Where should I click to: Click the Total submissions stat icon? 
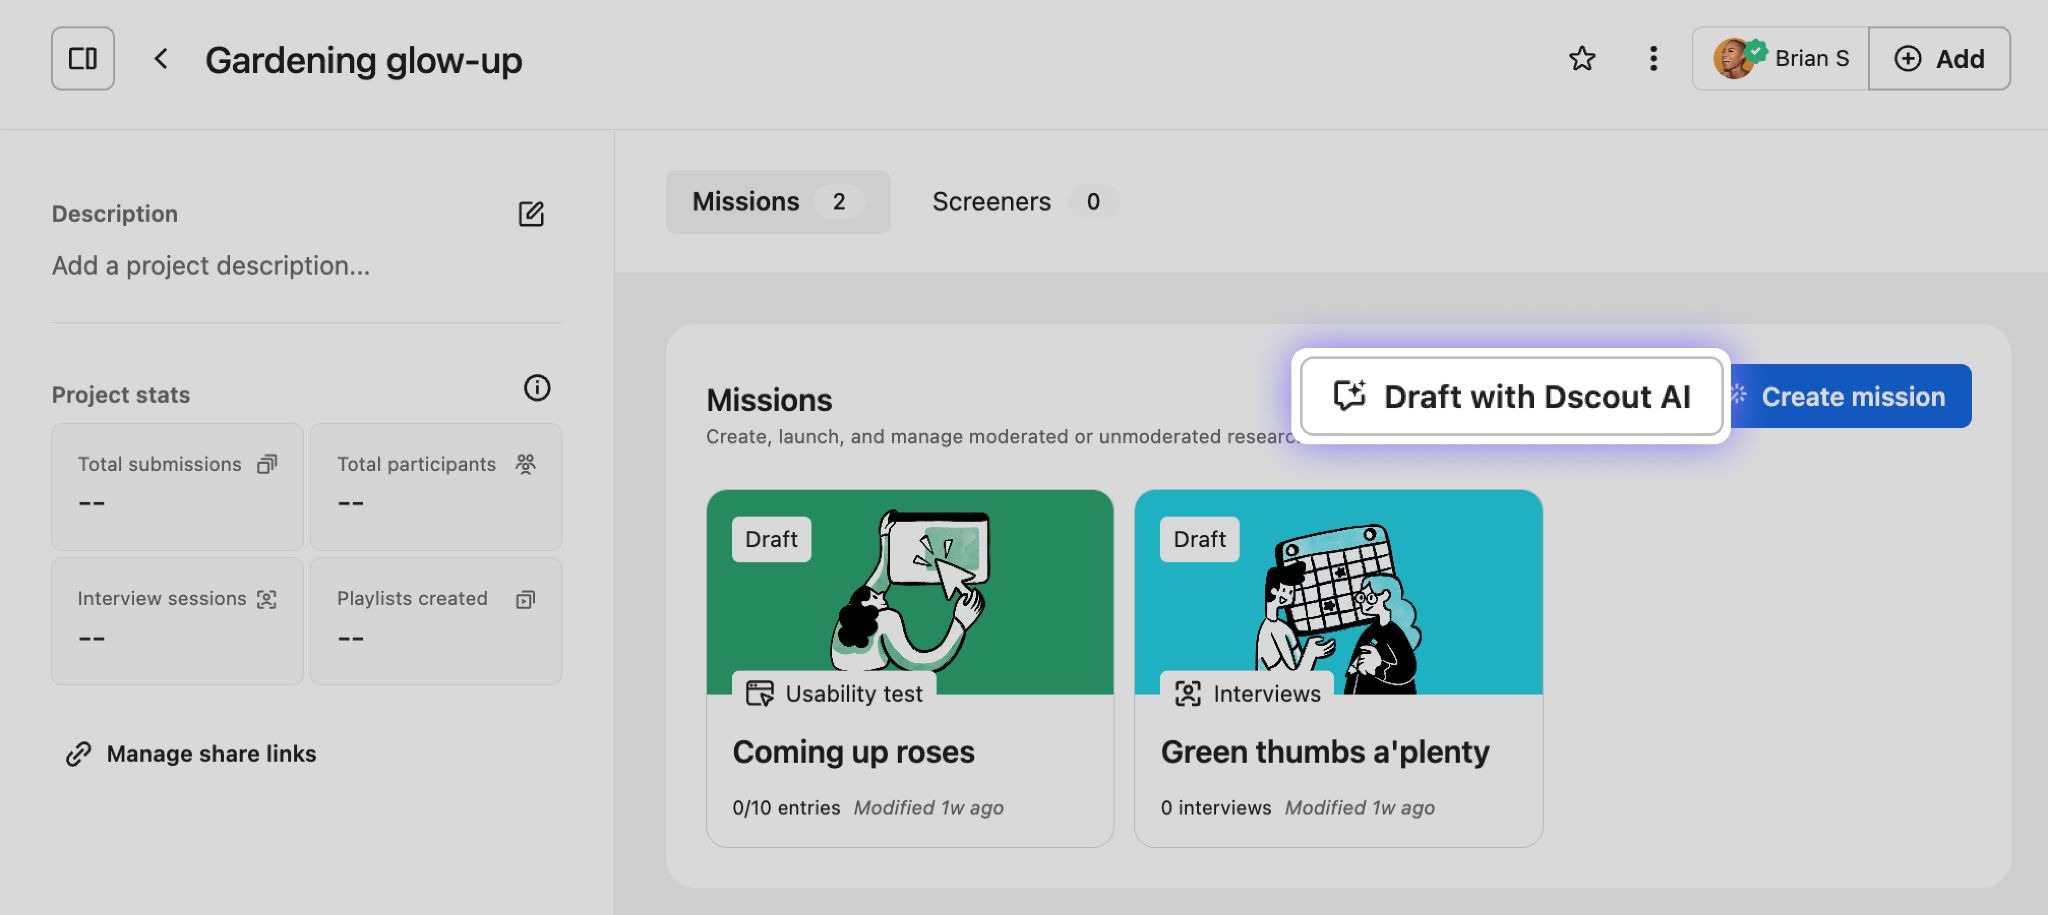click(x=267, y=464)
